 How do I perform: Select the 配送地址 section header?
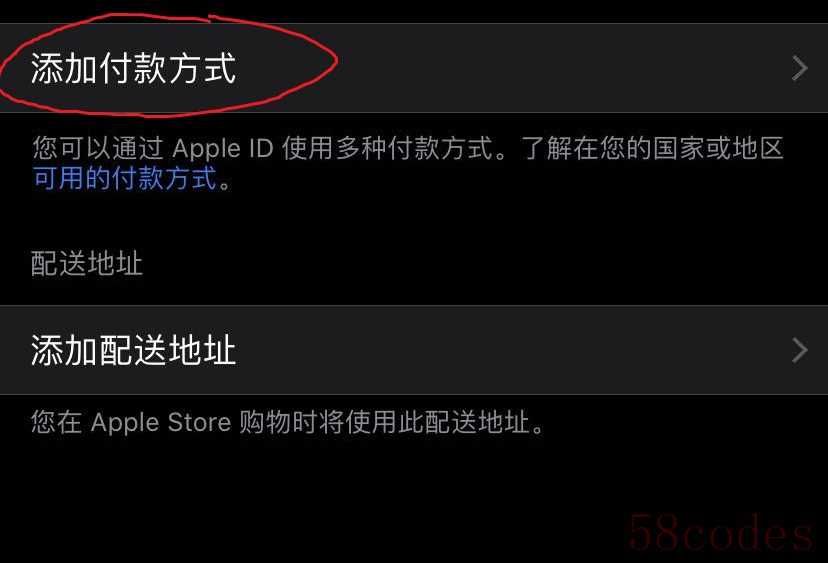click(87, 263)
